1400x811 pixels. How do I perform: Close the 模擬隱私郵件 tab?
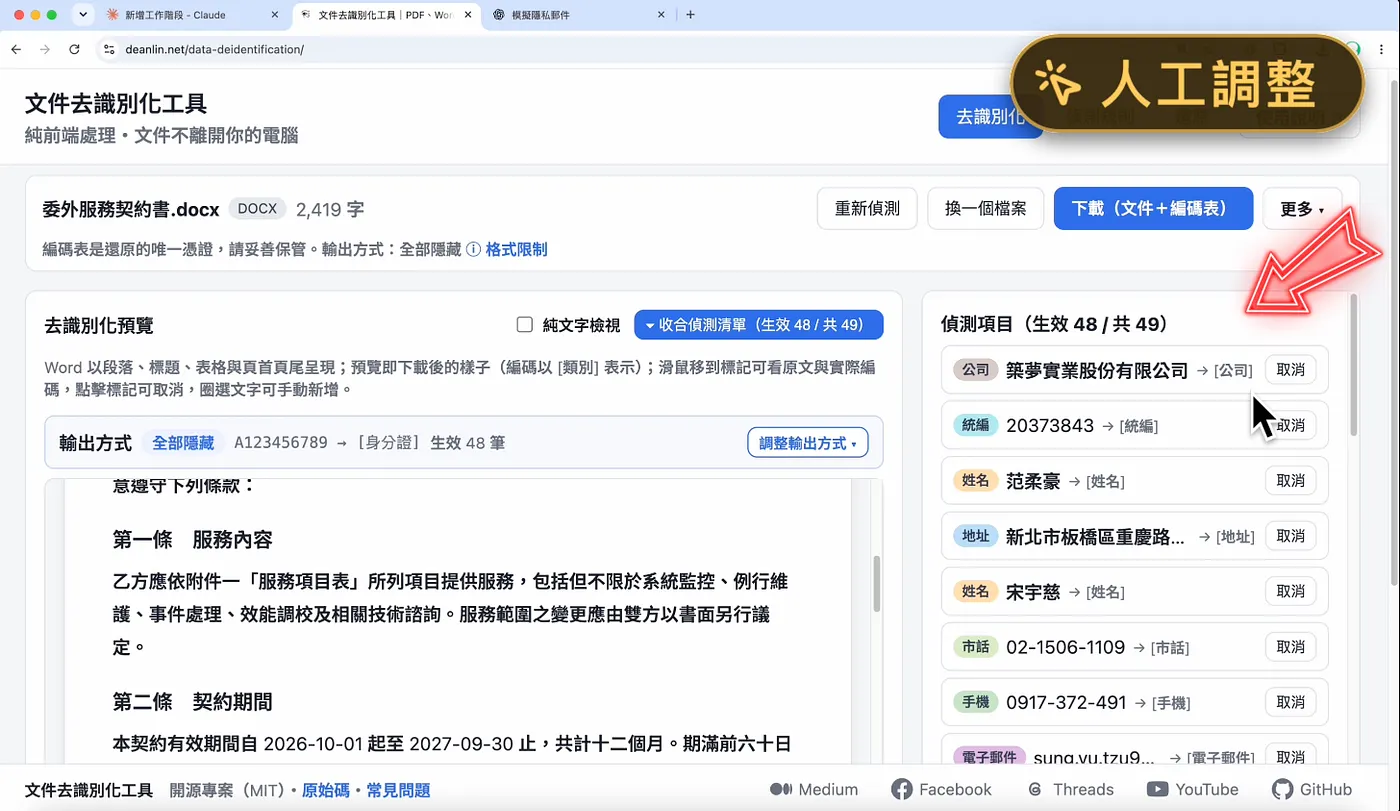tap(660, 15)
